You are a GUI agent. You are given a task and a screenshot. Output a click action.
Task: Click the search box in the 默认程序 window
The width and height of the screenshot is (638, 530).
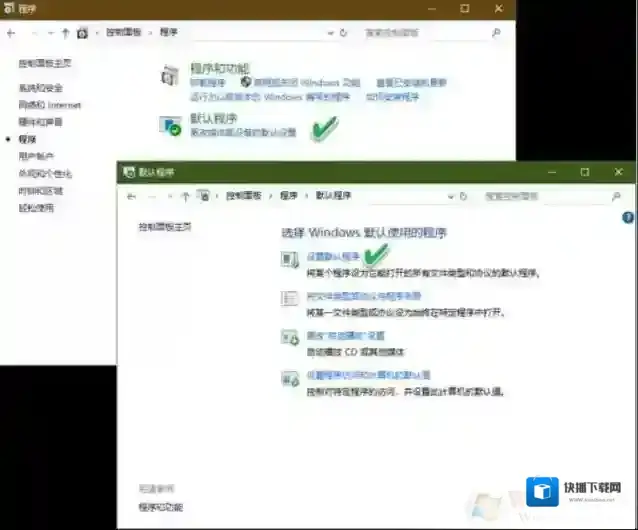coord(545,196)
